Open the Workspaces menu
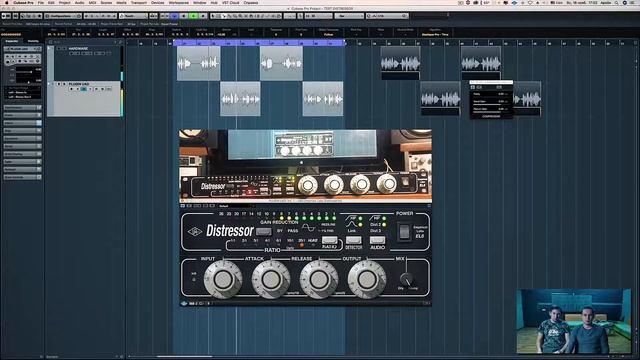640x360 pixels. [178, 2]
